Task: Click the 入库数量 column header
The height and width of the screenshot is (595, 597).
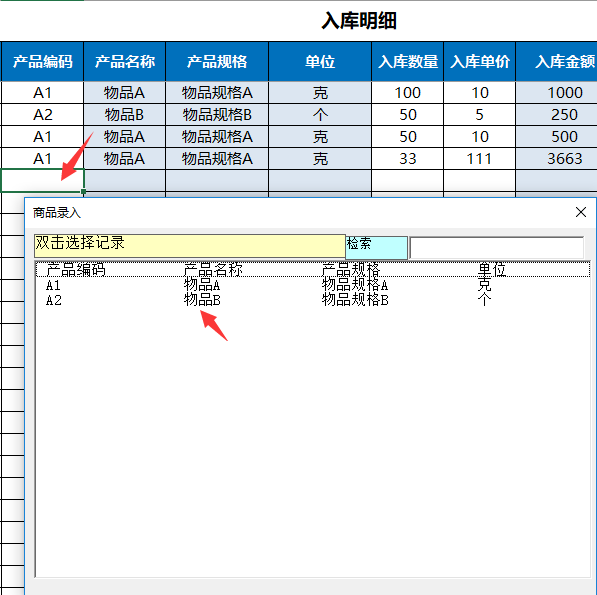Action: pyautogui.click(x=407, y=61)
